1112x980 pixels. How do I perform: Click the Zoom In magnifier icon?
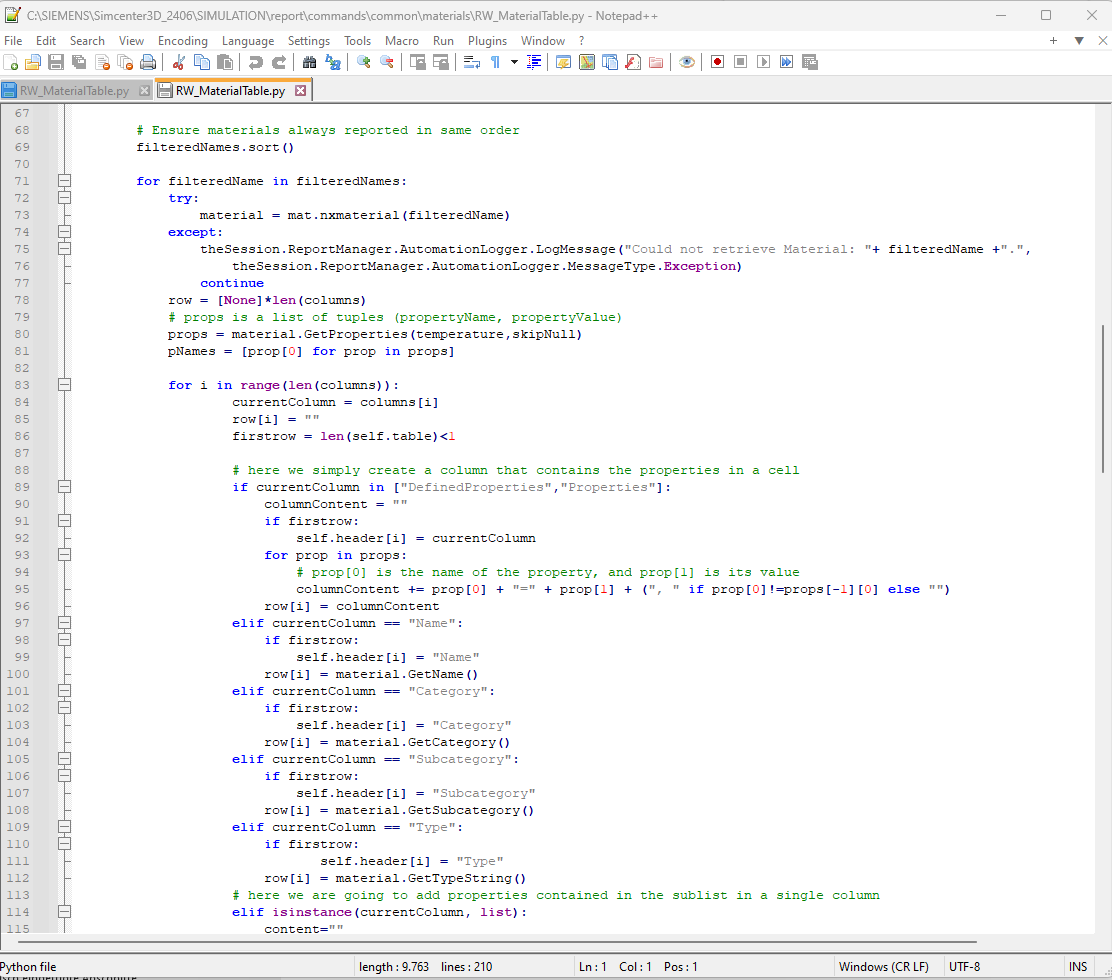[363, 62]
